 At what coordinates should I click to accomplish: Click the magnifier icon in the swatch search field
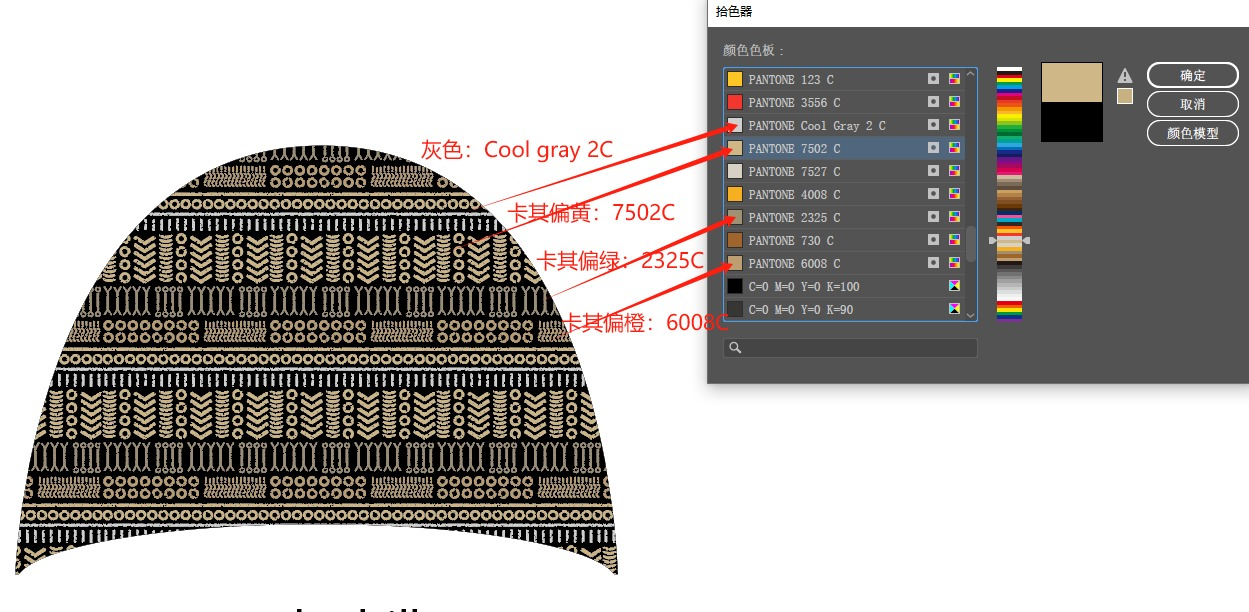[x=735, y=348]
